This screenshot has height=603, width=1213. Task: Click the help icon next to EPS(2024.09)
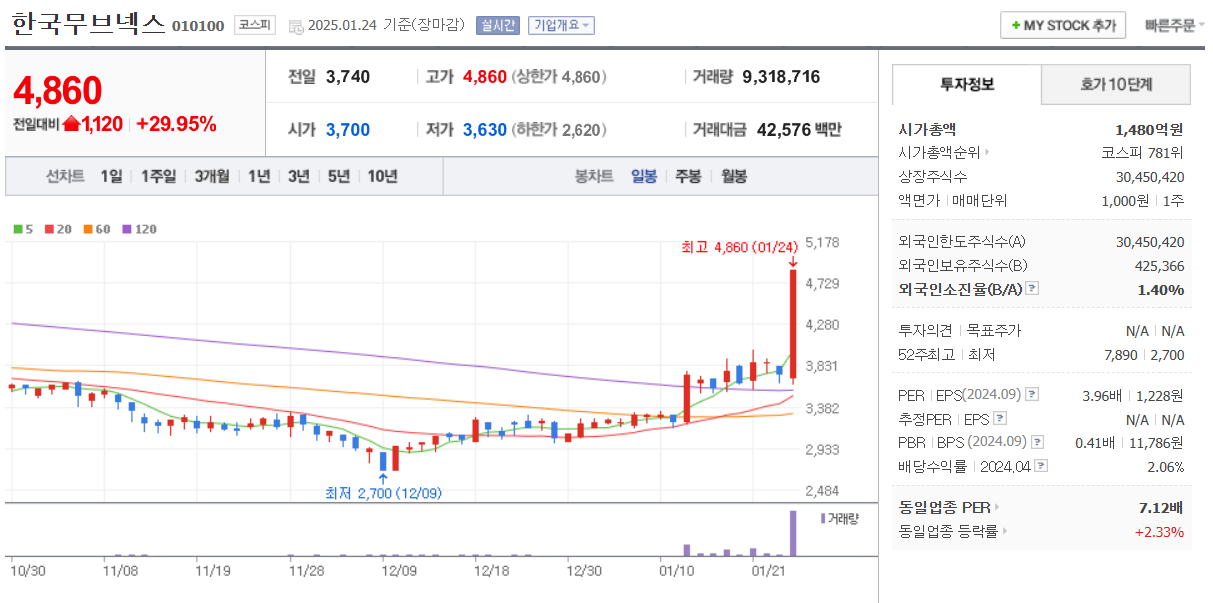point(1032,395)
